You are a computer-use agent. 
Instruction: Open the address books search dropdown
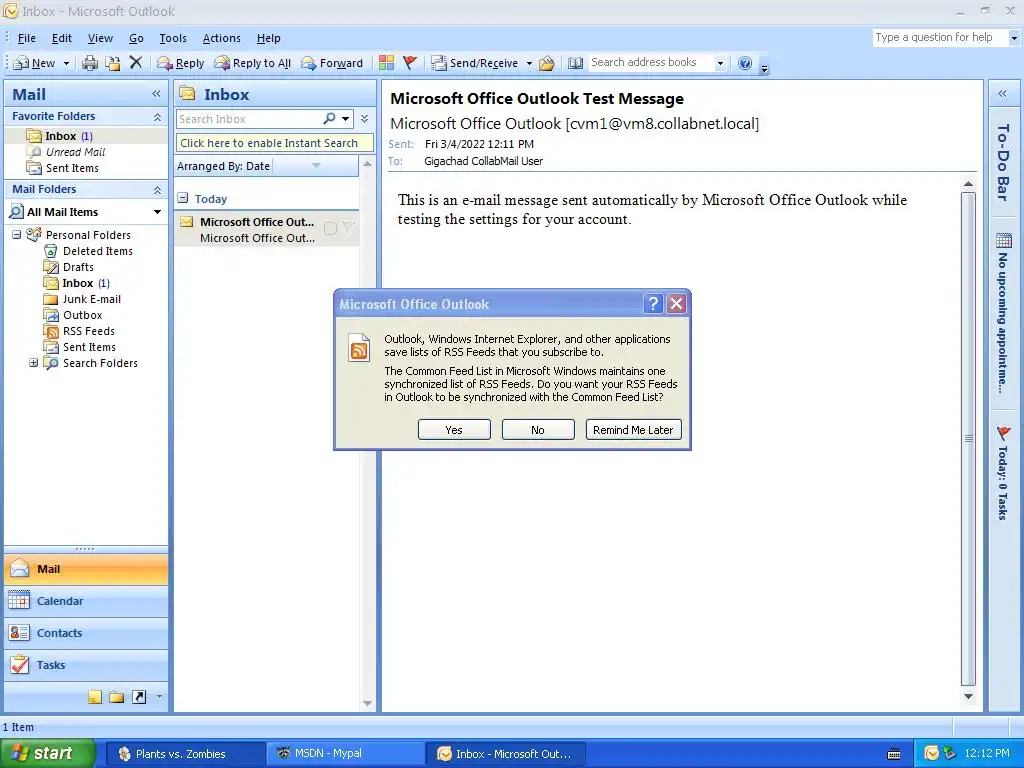pos(720,63)
